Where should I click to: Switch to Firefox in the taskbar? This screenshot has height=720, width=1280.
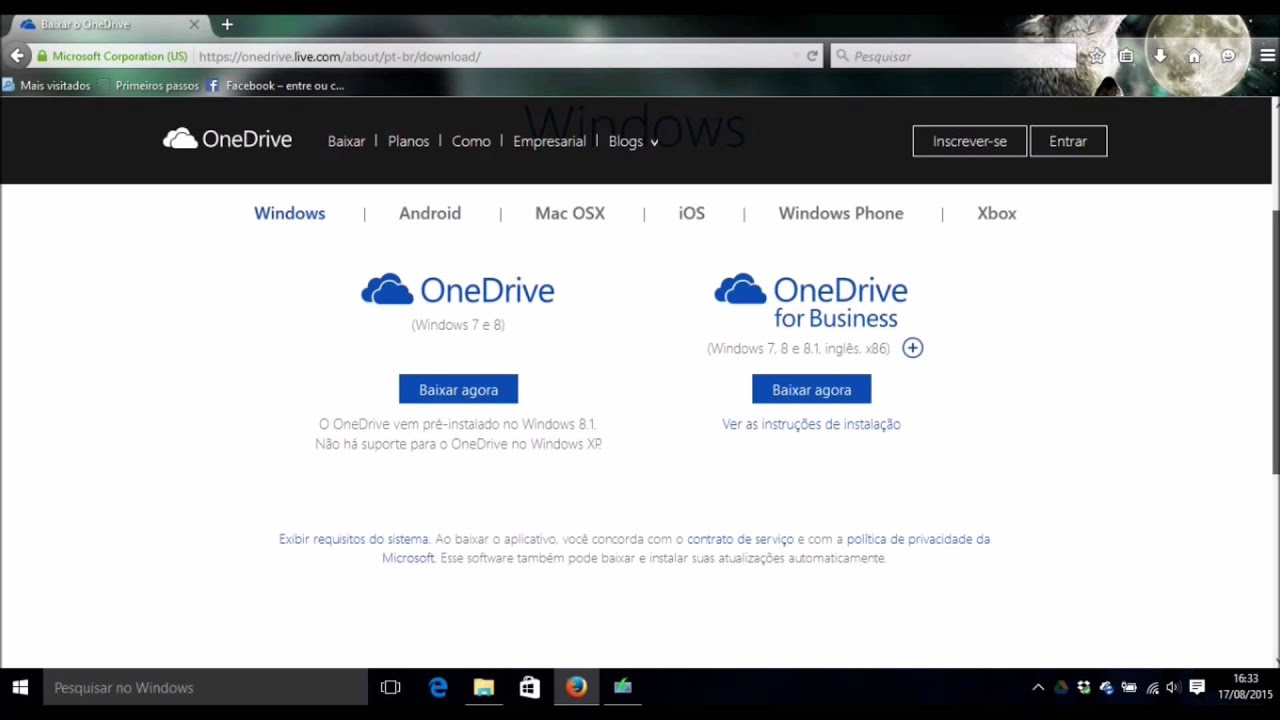pos(576,688)
